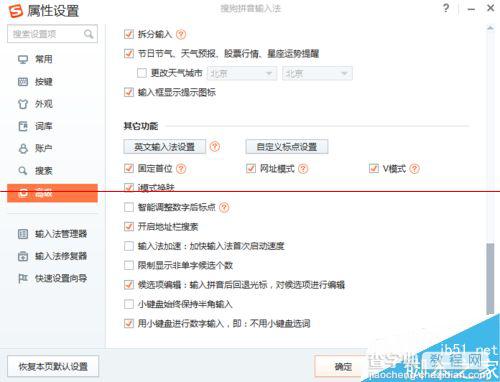
Task: Open 快速设置向导 link
Action: pos(61,278)
